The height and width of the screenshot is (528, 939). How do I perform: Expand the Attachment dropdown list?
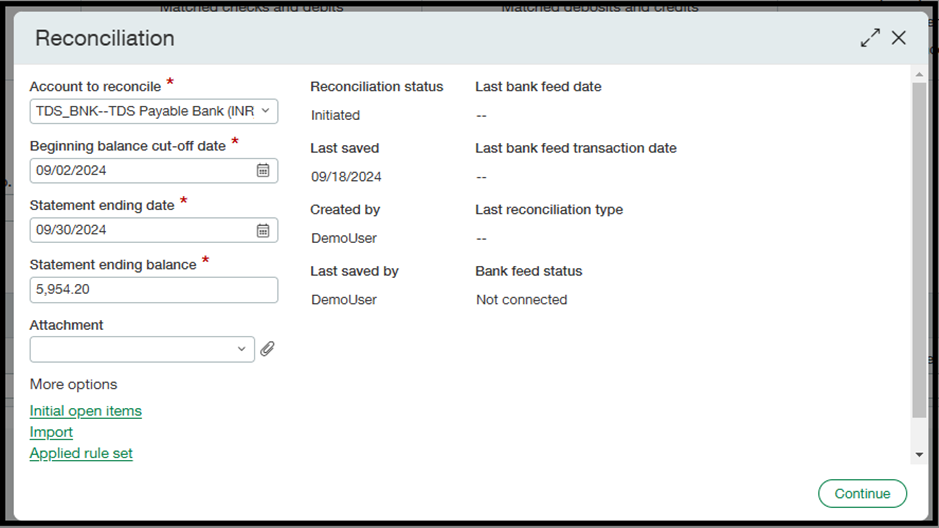(x=241, y=349)
